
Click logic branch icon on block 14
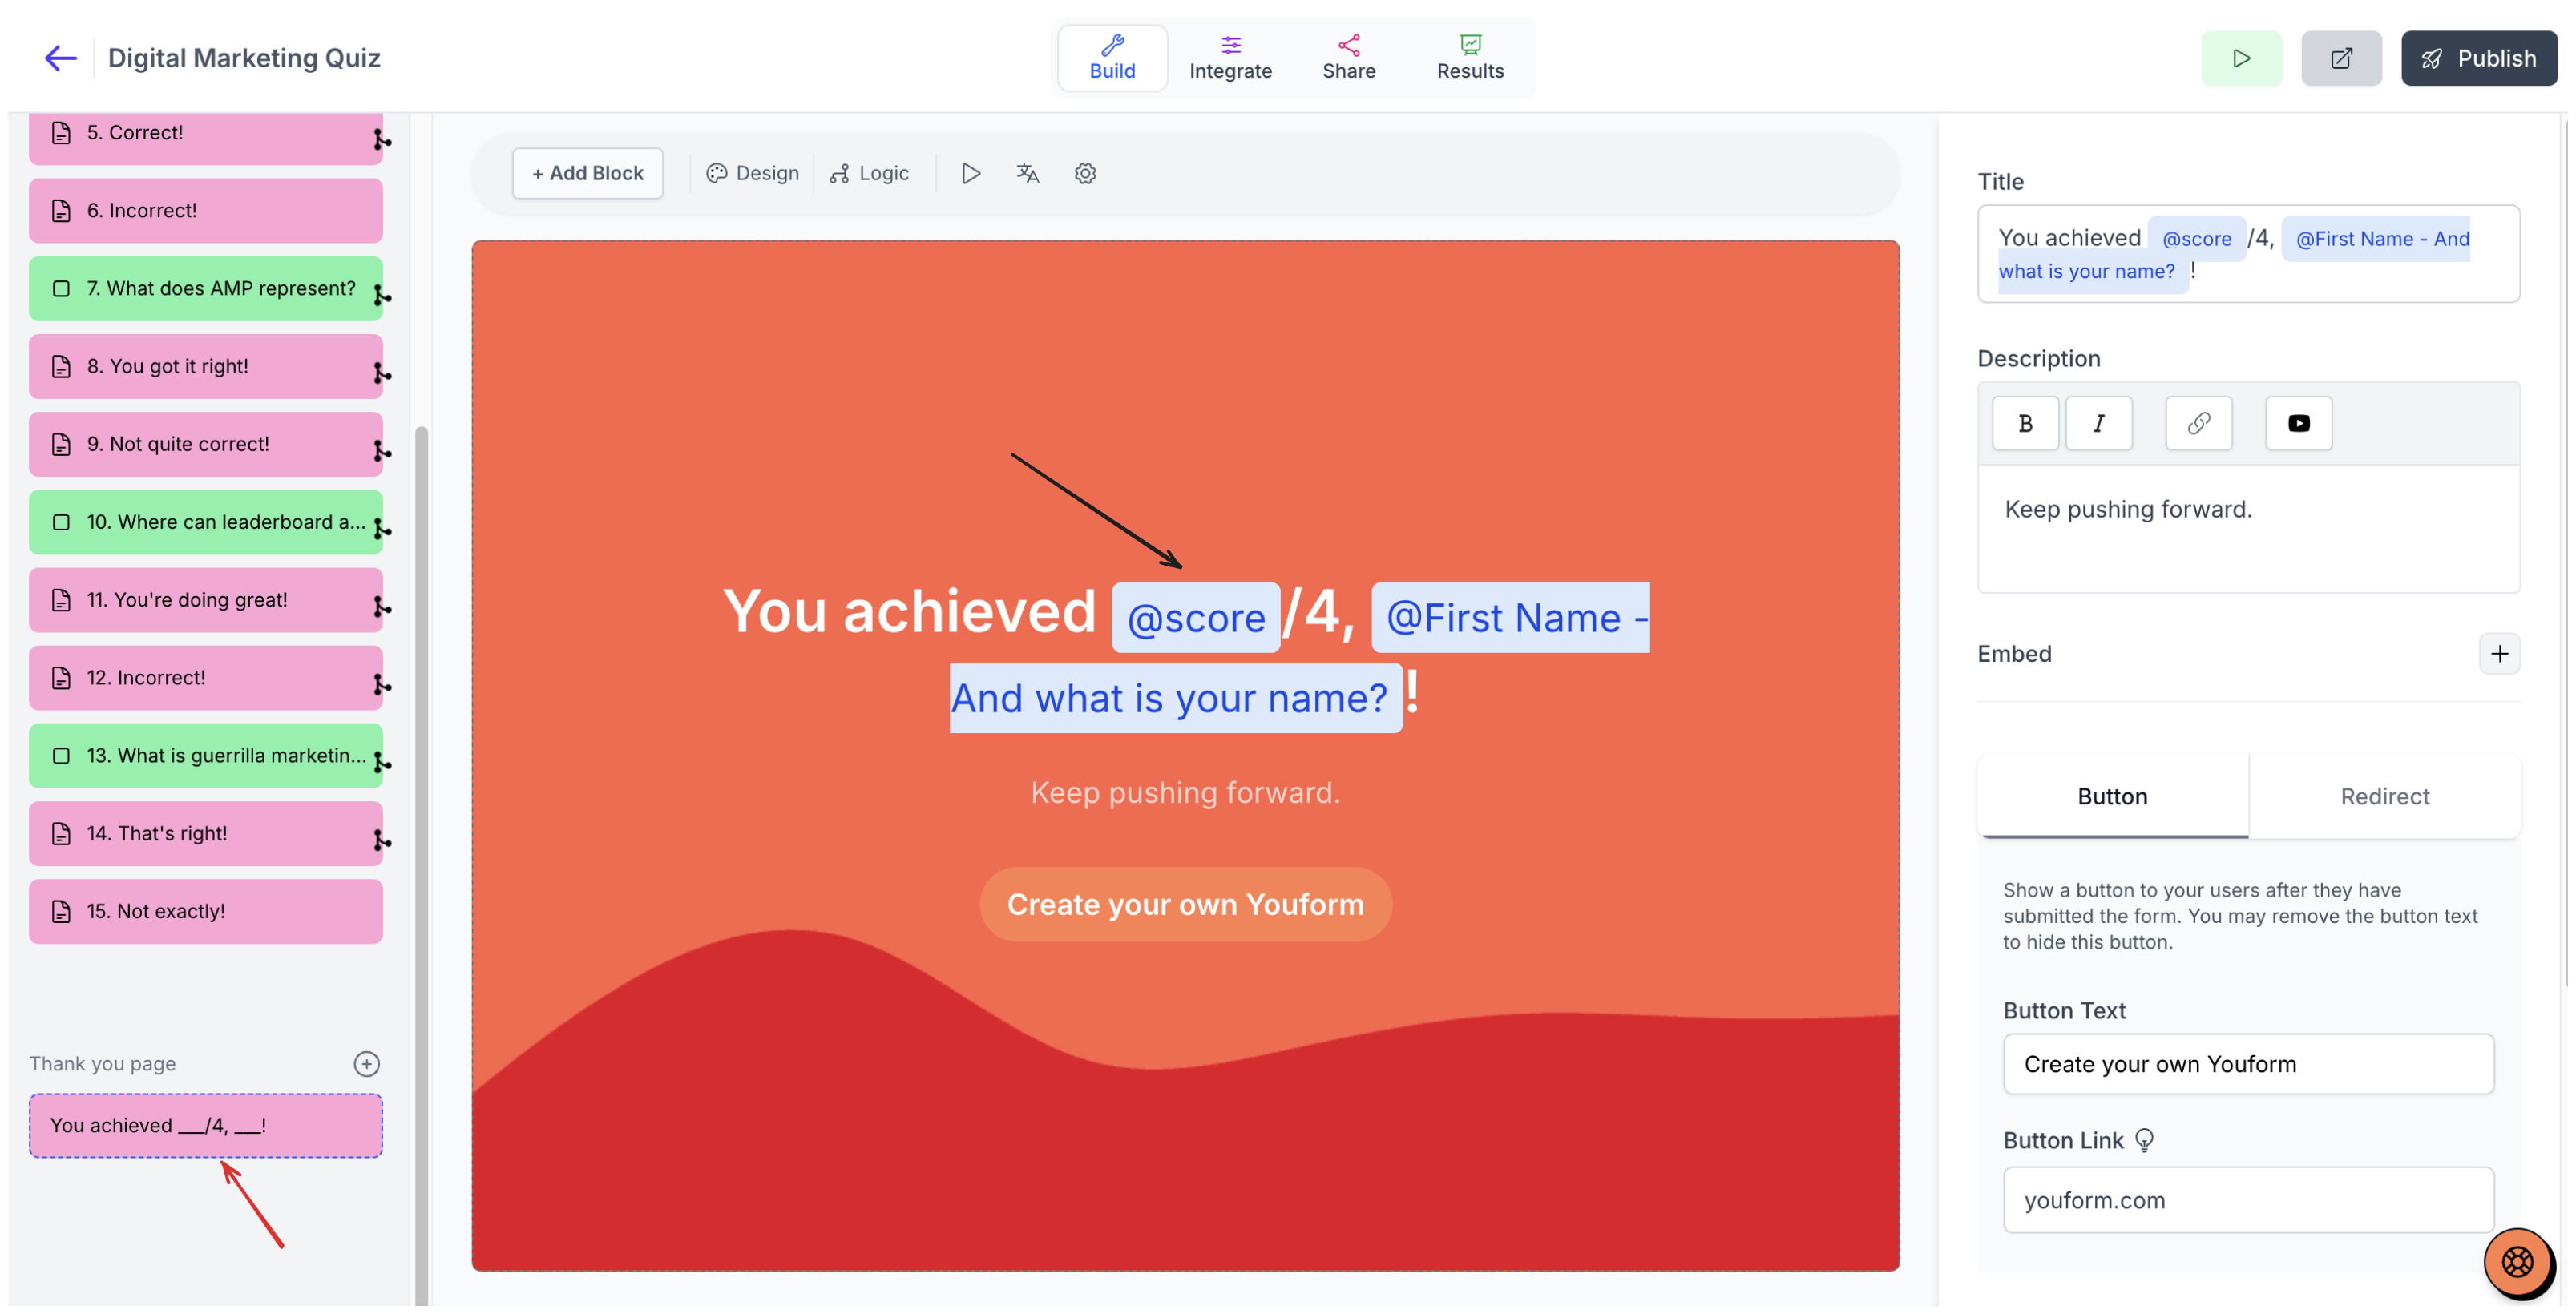[x=381, y=841]
